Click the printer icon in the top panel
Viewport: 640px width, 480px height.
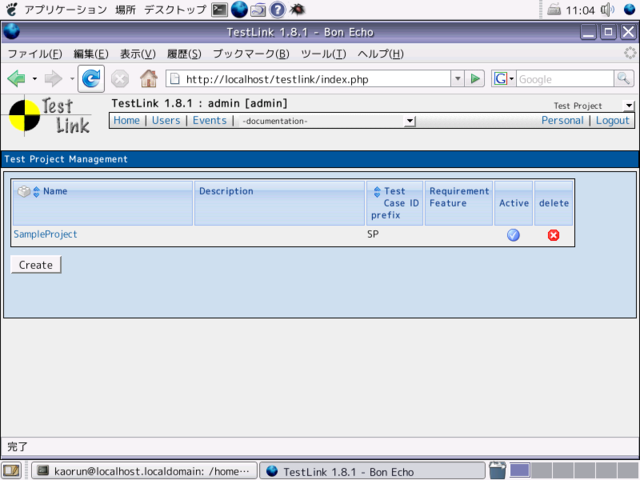coord(554,9)
